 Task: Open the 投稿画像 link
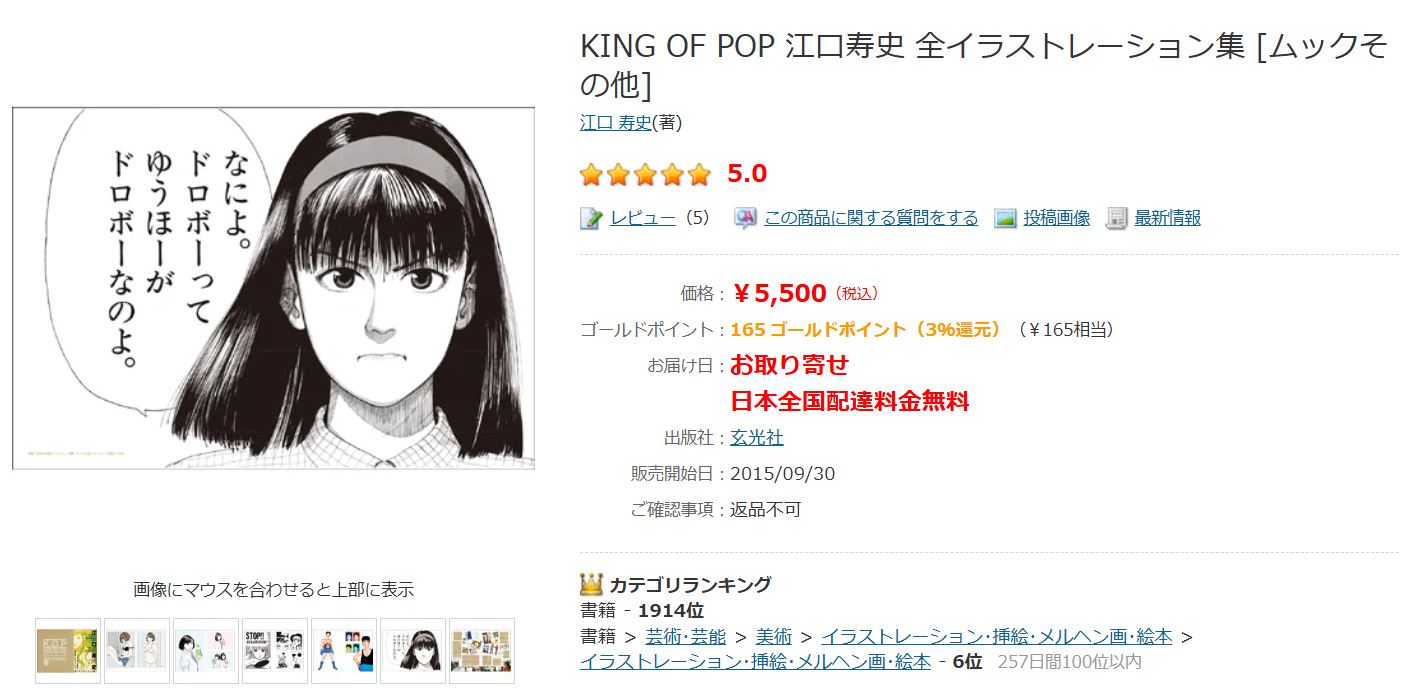[1056, 218]
